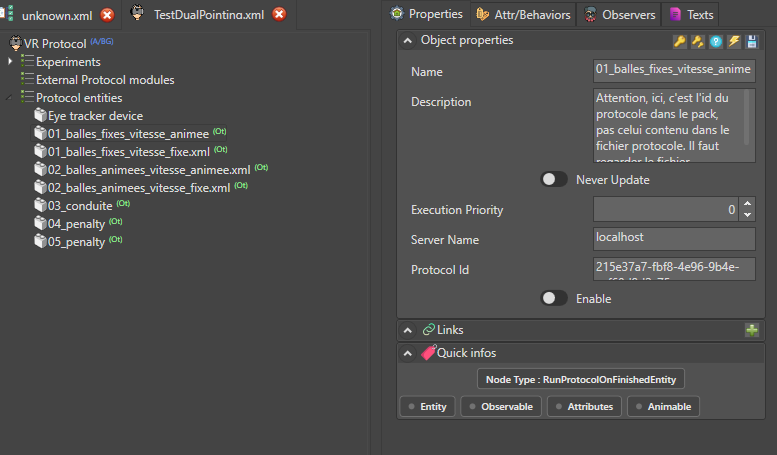Click the VR Protocol root node icon
777x455 pixels.
coord(15,43)
